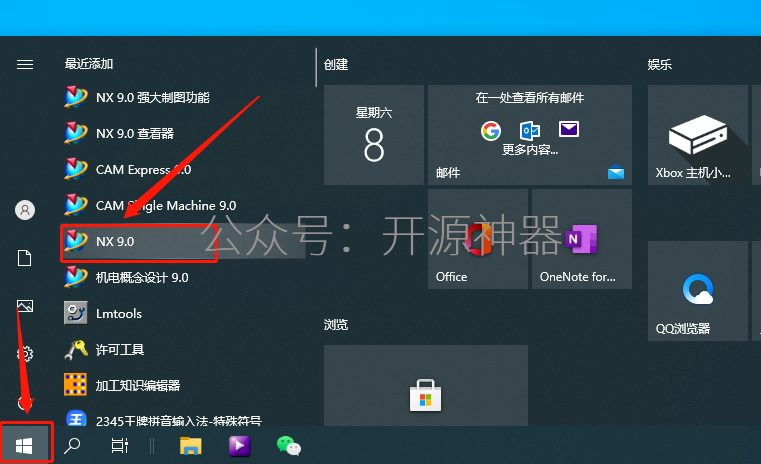
Task: Expand the hamburger menu in Start
Action: (25, 65)
